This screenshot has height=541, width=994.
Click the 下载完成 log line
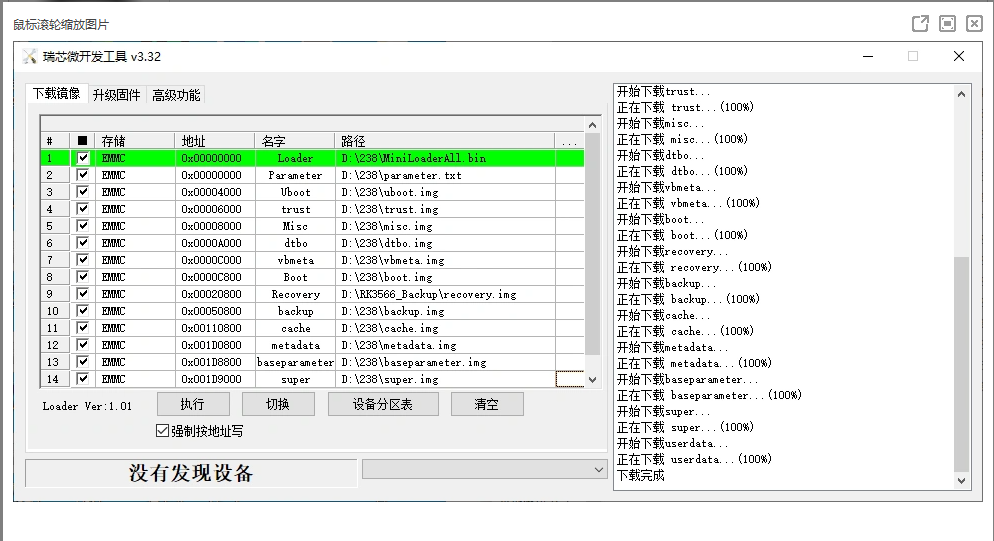pos(641,475)
